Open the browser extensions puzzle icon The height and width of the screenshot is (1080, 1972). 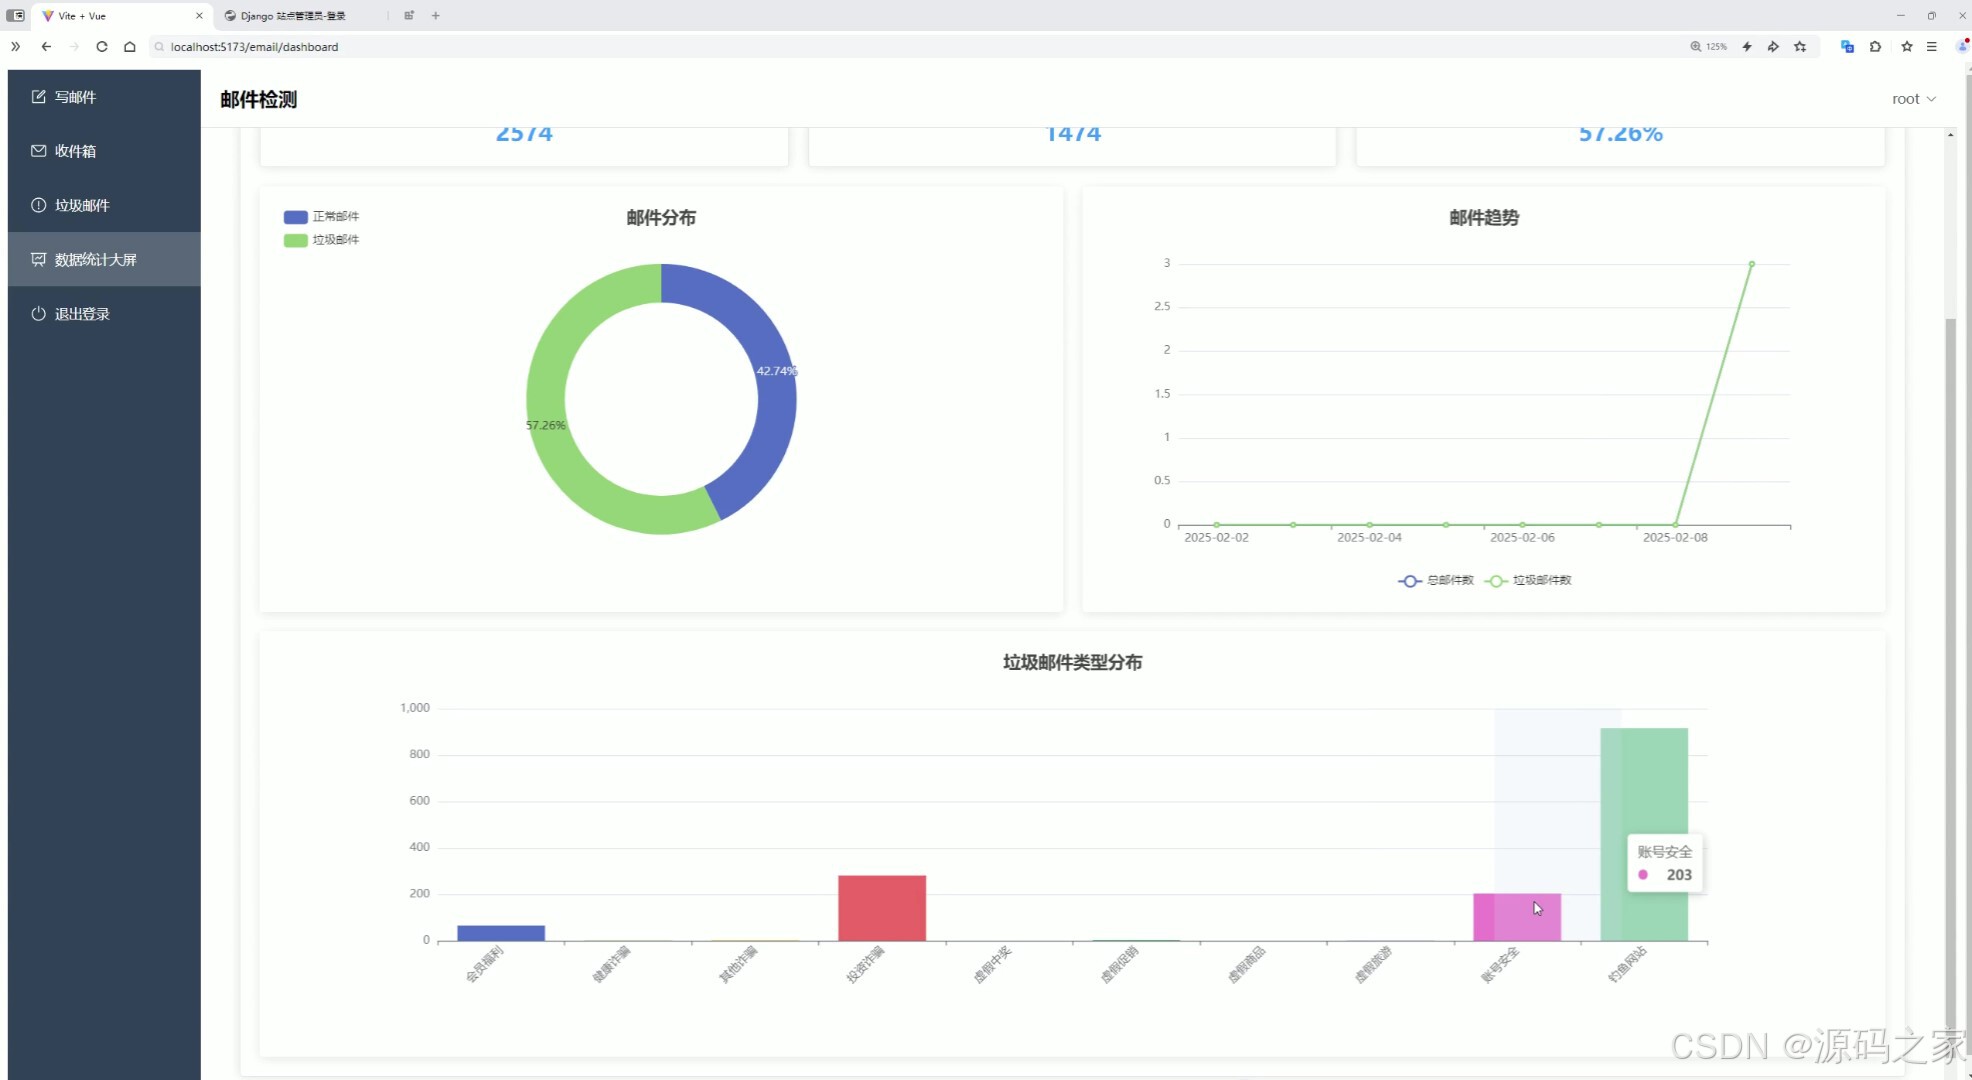pos(1875,46)
